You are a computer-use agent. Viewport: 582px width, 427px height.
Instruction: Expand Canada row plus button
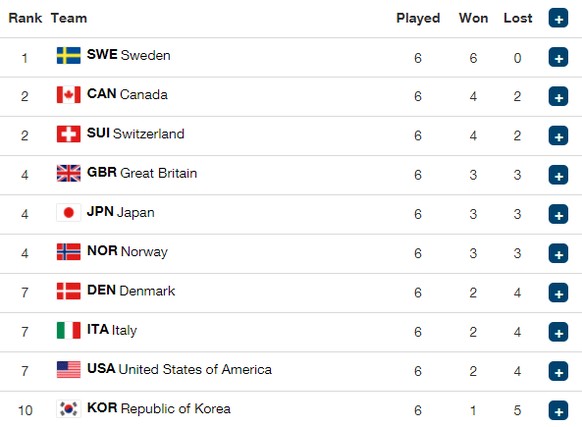click(558, 97)
